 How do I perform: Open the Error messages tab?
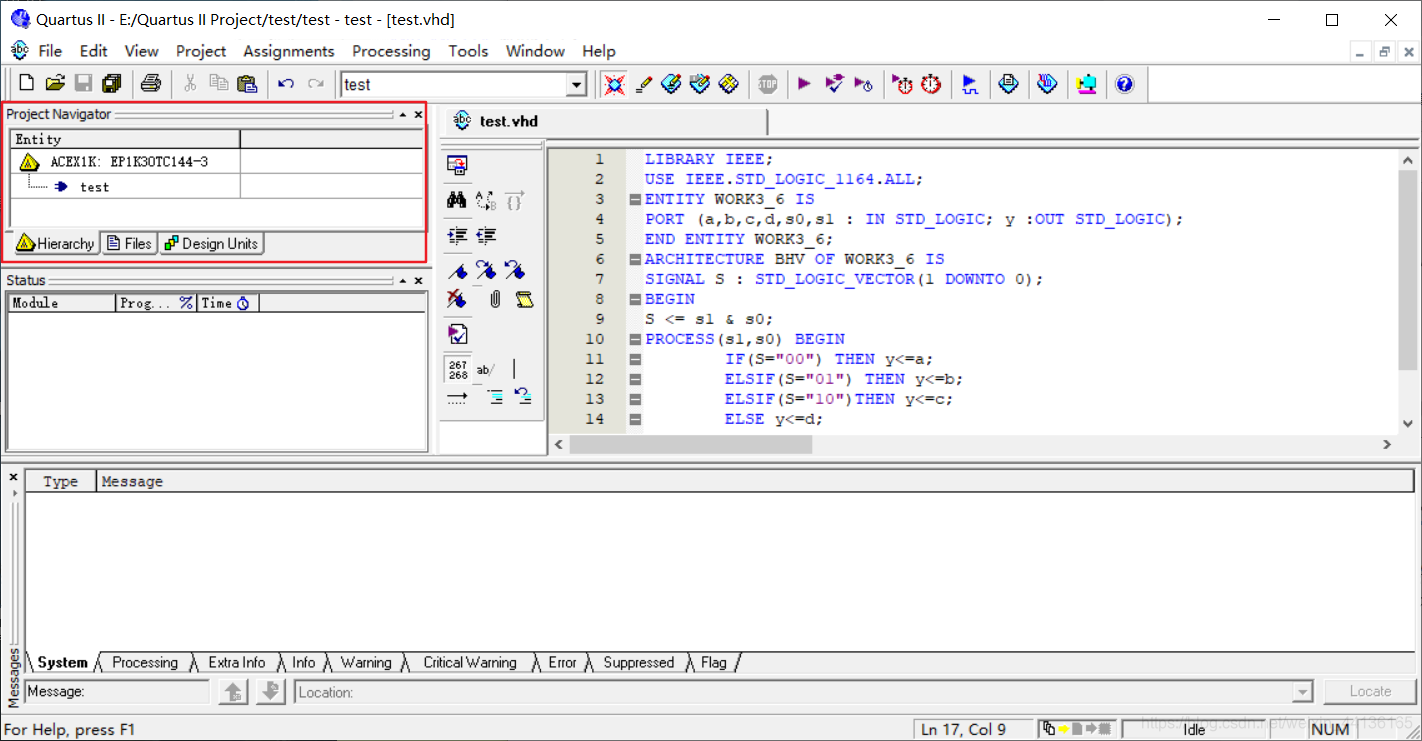[562, 662]
